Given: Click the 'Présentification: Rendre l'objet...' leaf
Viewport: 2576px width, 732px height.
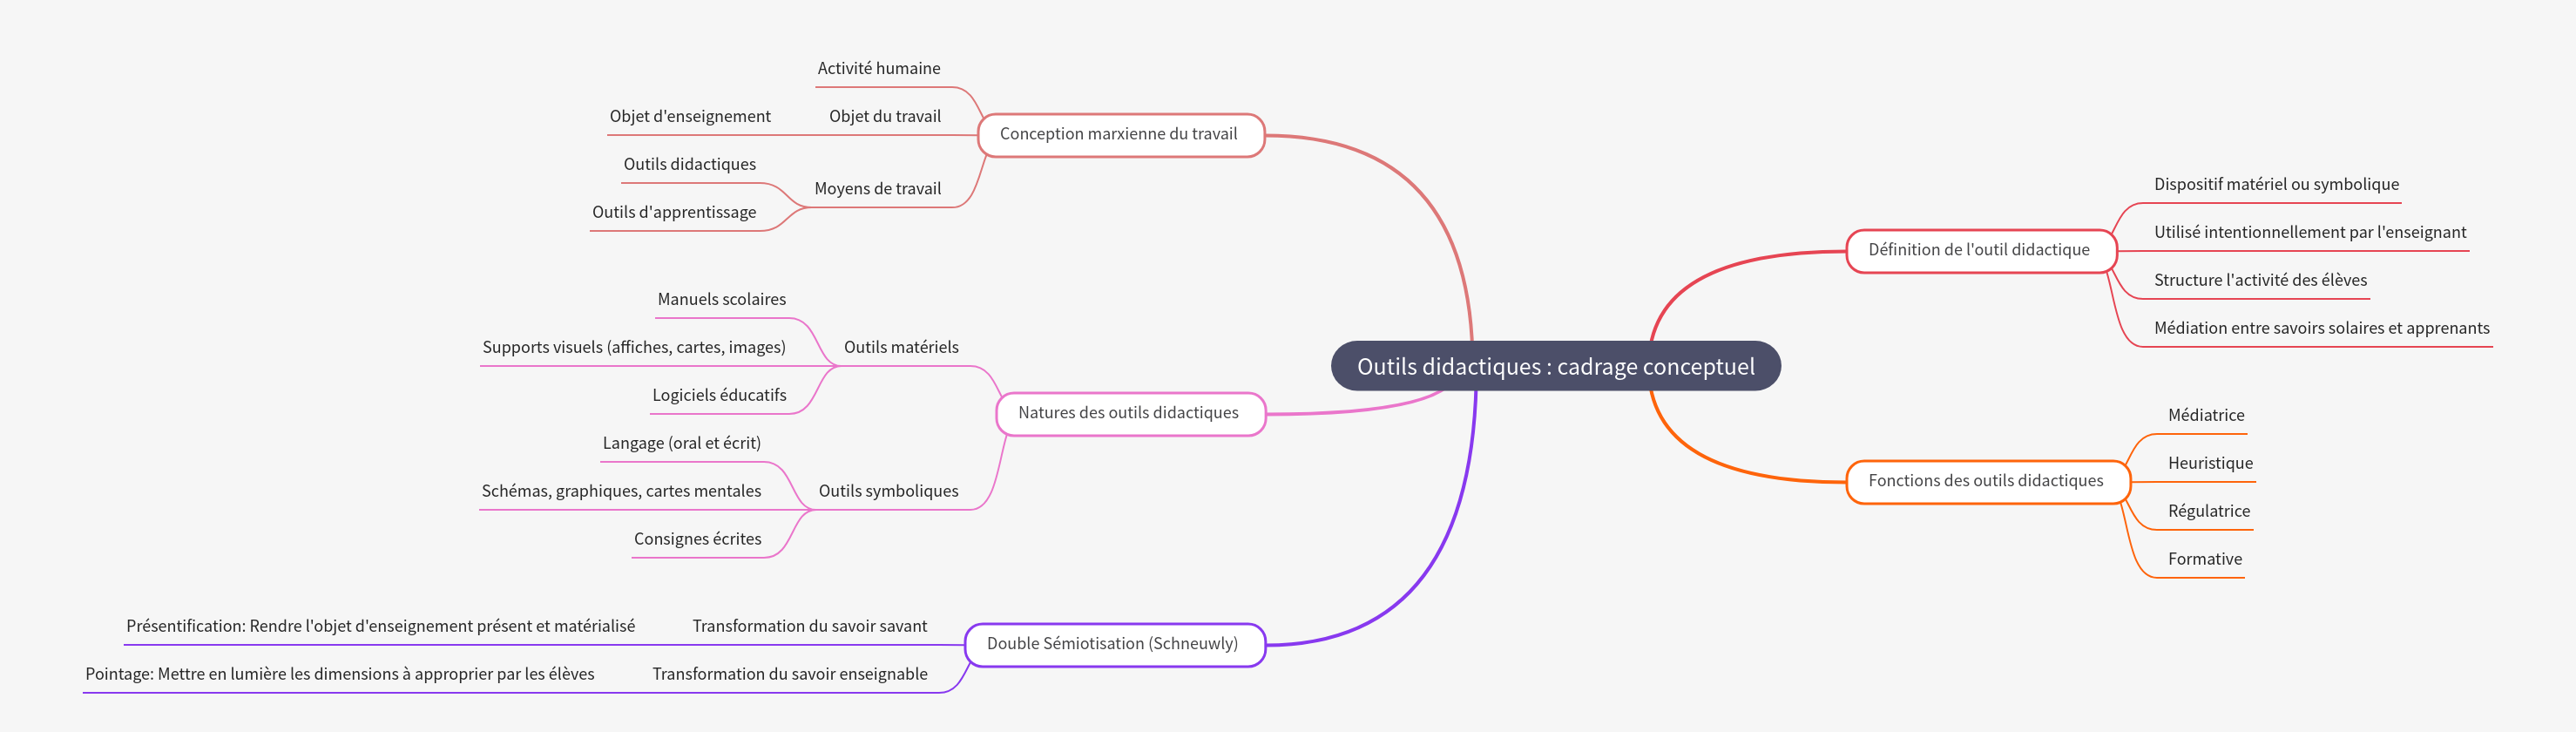Looking at the screenshot, I should (381, 626).
